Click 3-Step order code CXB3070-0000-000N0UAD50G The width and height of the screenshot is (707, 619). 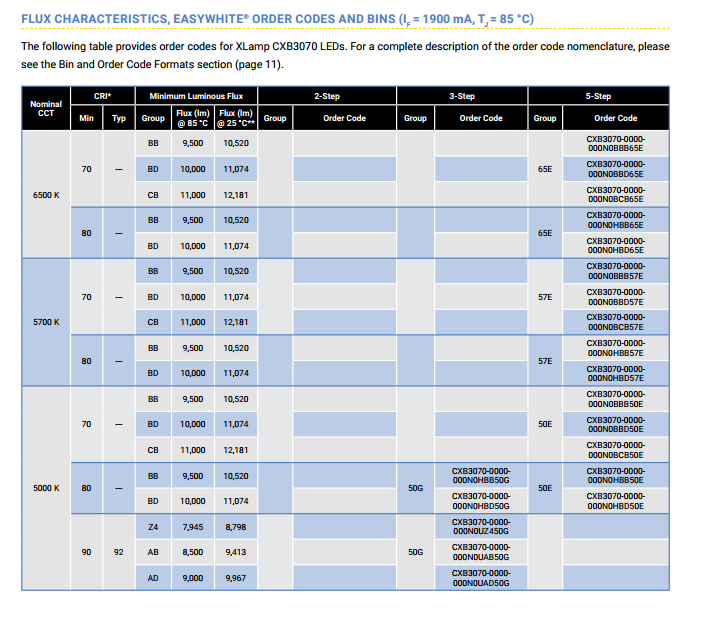[481, 578]
